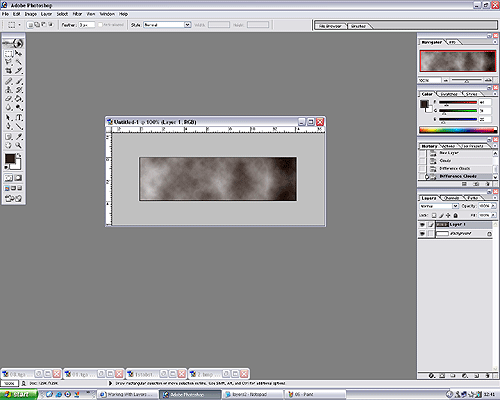500x400 pixels.
Task: Open the File Browser tab button
Action: pyautogui.click(x=330, y=26)
